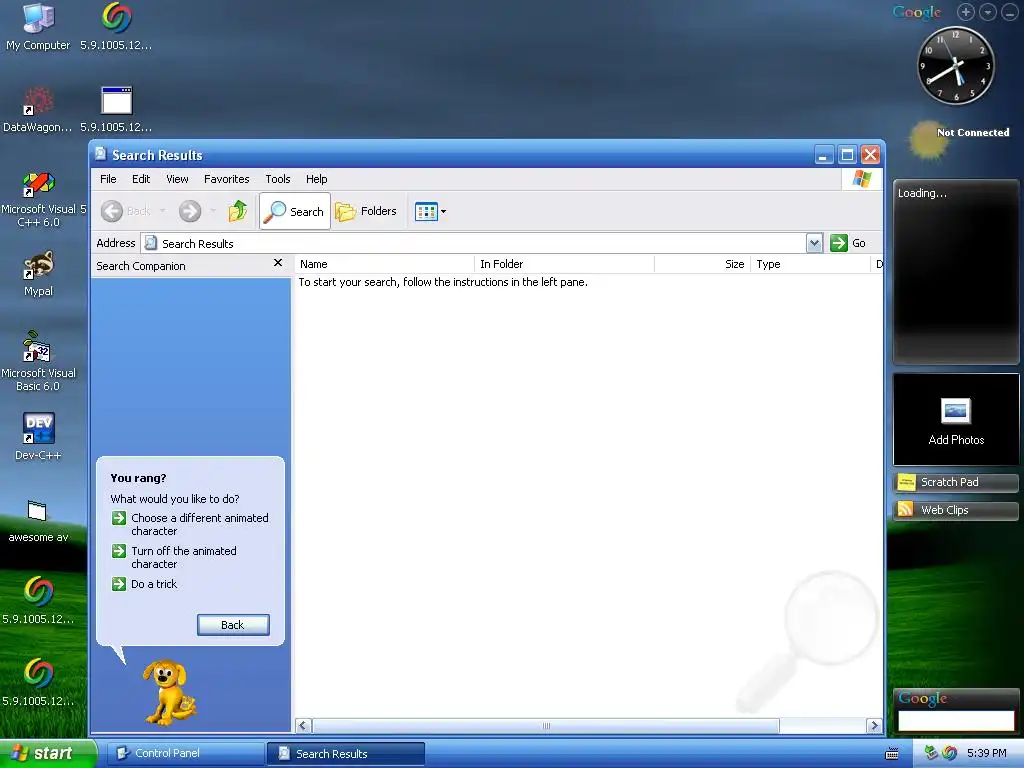Click the Windows logo throbber icon
This screenshot has height=768, width=1024.
point(862,179)
